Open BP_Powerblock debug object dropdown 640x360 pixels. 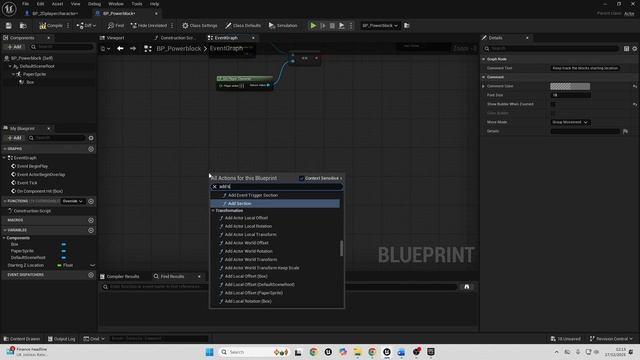380,26
